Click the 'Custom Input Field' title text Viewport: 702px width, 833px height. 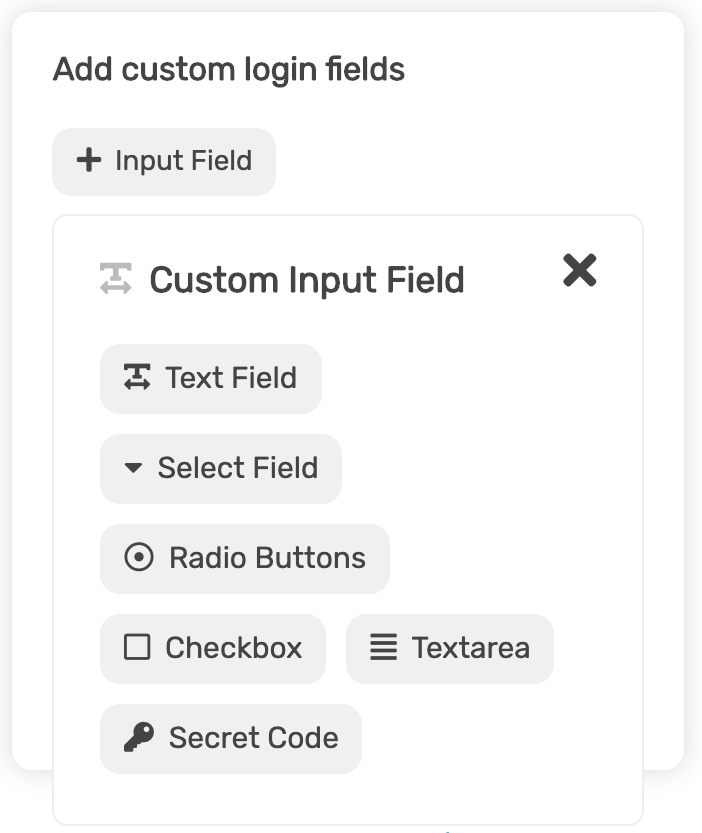[307, 280]
